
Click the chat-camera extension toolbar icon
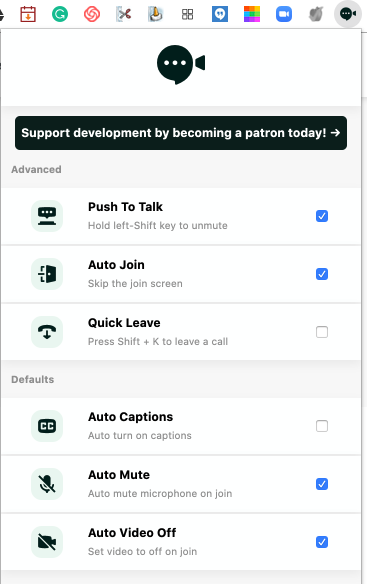pyautogui.click(x=348, y=14)
